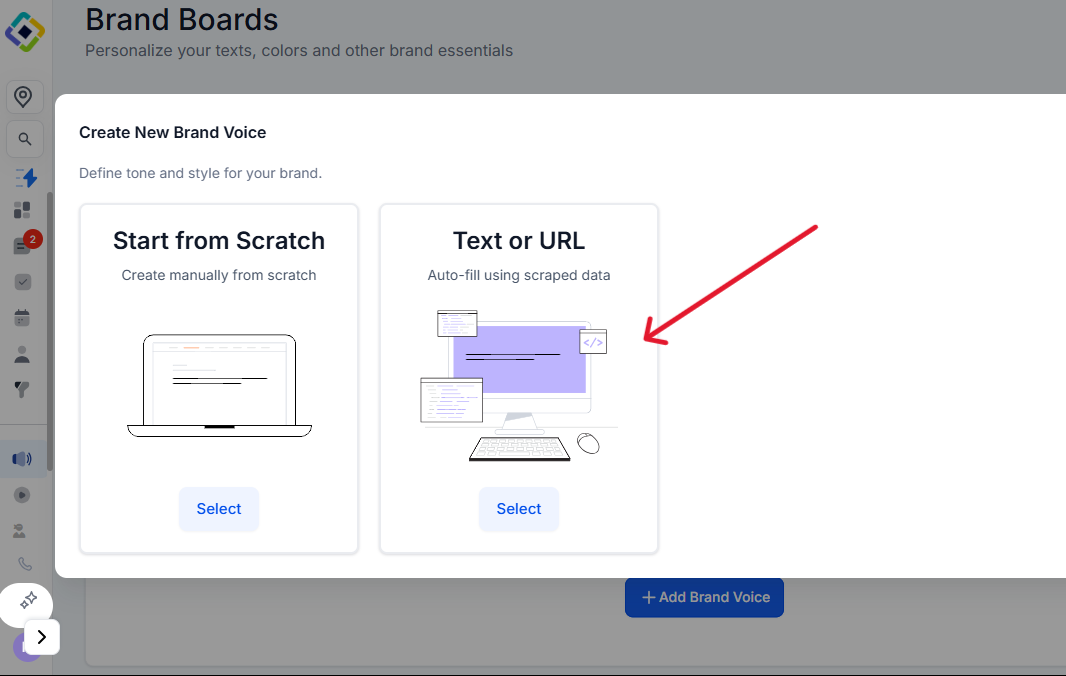Click the sidebar search icon

coord(24,139)
